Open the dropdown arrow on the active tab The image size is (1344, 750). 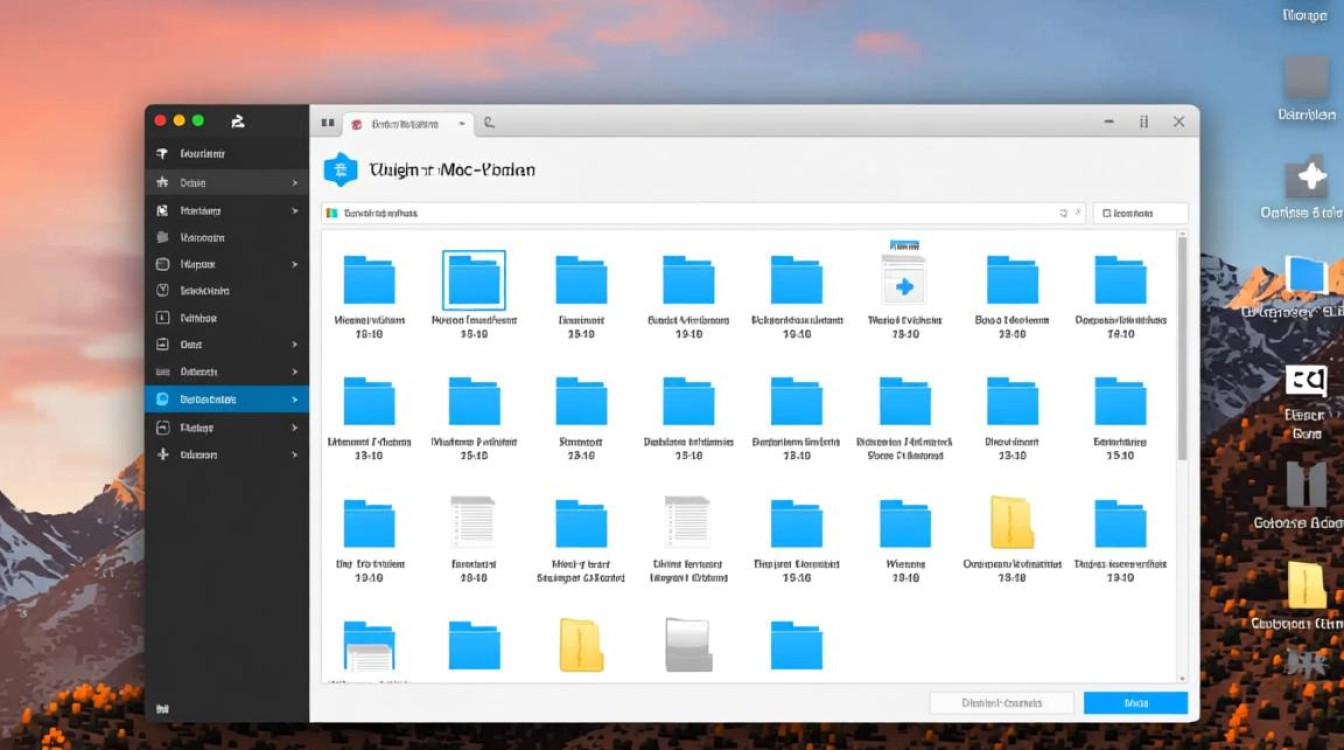pos(461,124)
